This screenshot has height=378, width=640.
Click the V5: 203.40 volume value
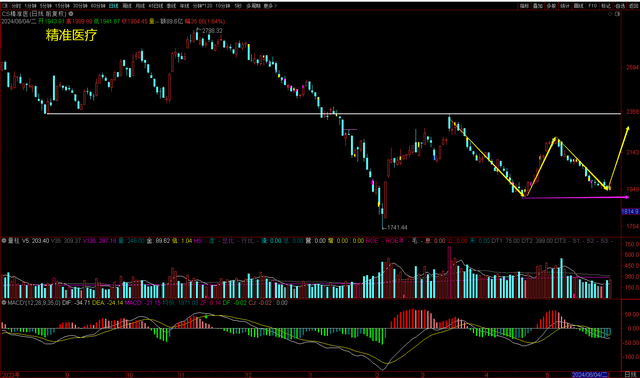click(36, 241)
